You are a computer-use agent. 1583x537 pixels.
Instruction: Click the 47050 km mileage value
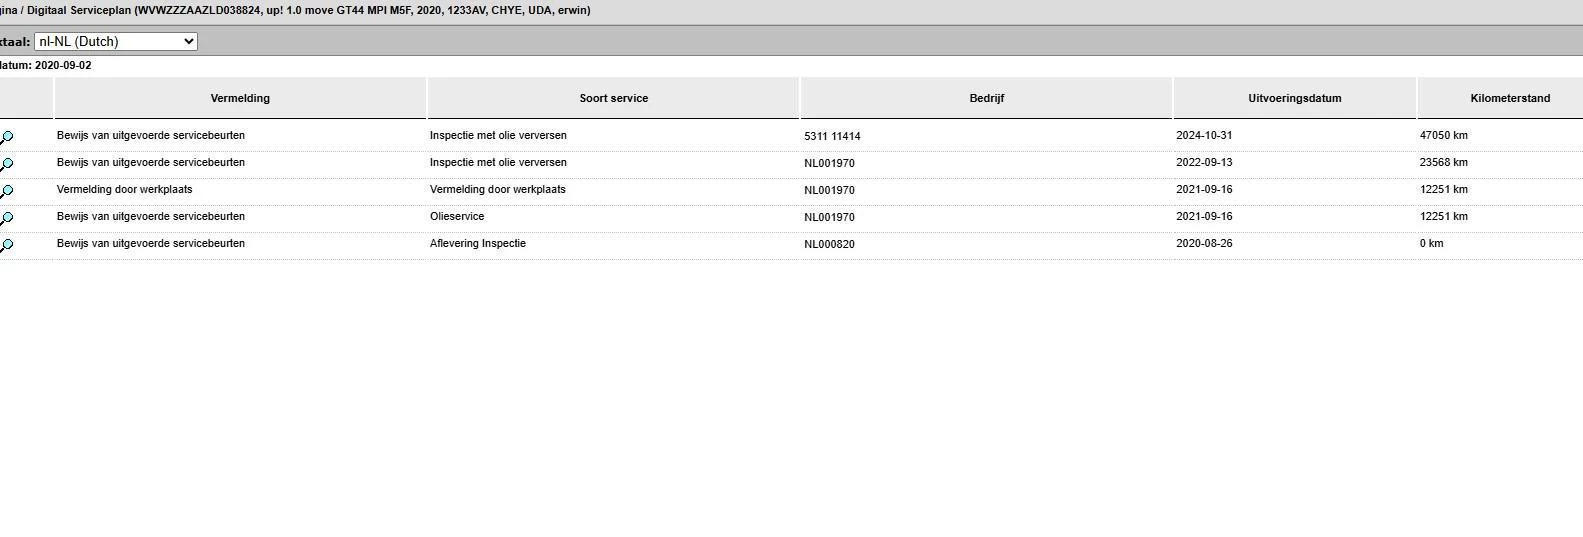pos(1443,135)
